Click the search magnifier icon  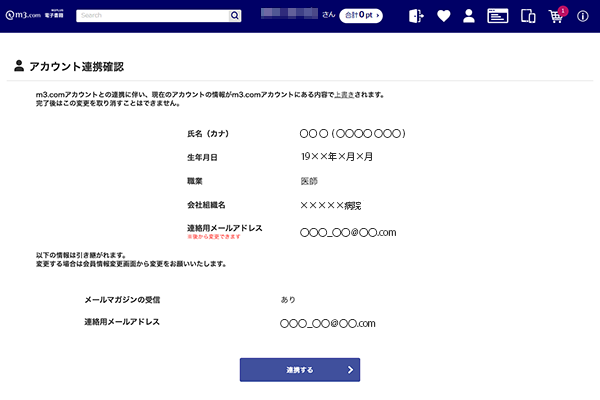[235, 16]
